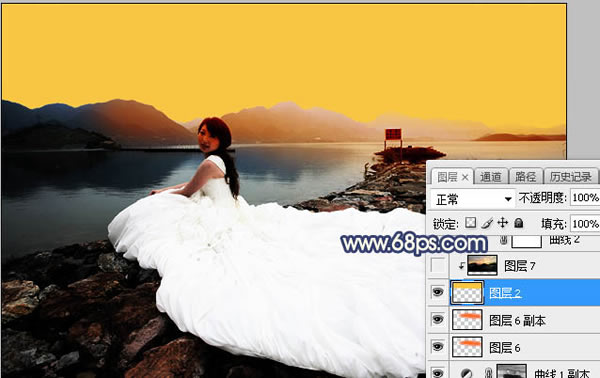Click the 填充 fill percentage field
The height and width of the screenshot is (378, 600).
(x=585, y=223)
